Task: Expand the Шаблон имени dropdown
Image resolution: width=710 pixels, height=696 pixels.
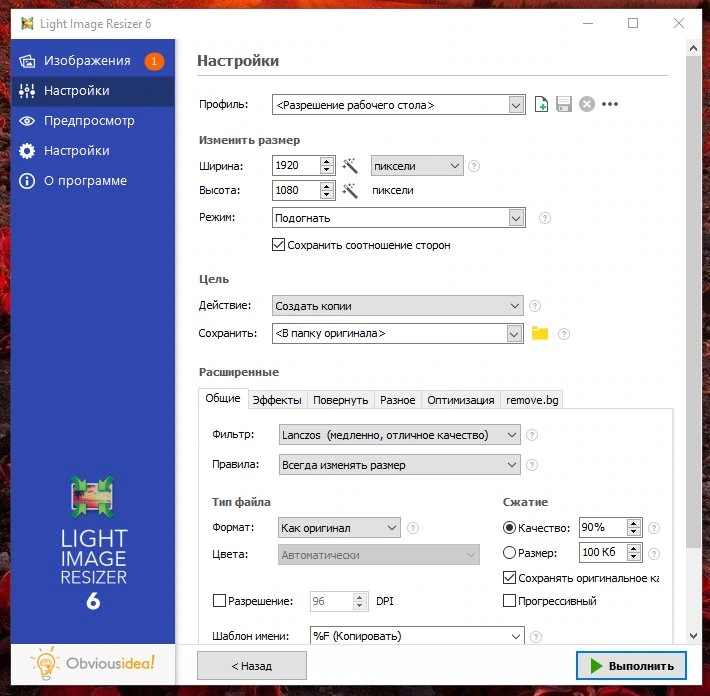Action: click(515, 637)
